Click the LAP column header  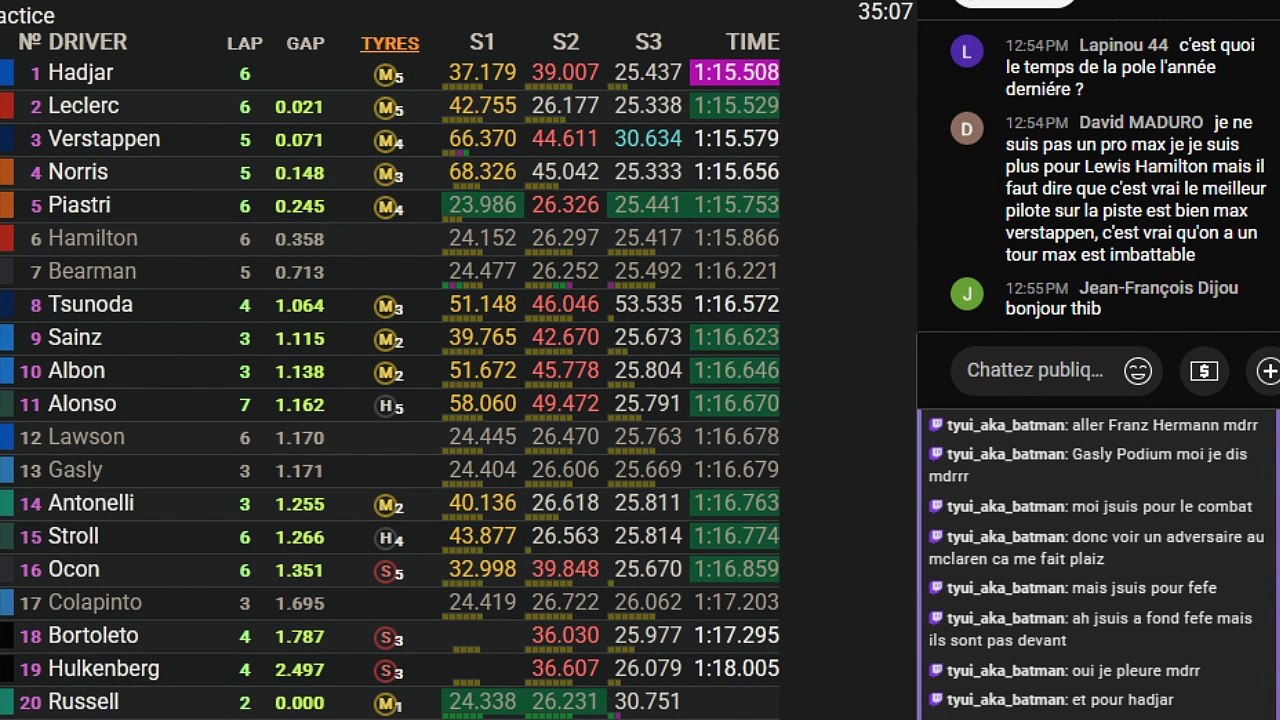(244, 43)
